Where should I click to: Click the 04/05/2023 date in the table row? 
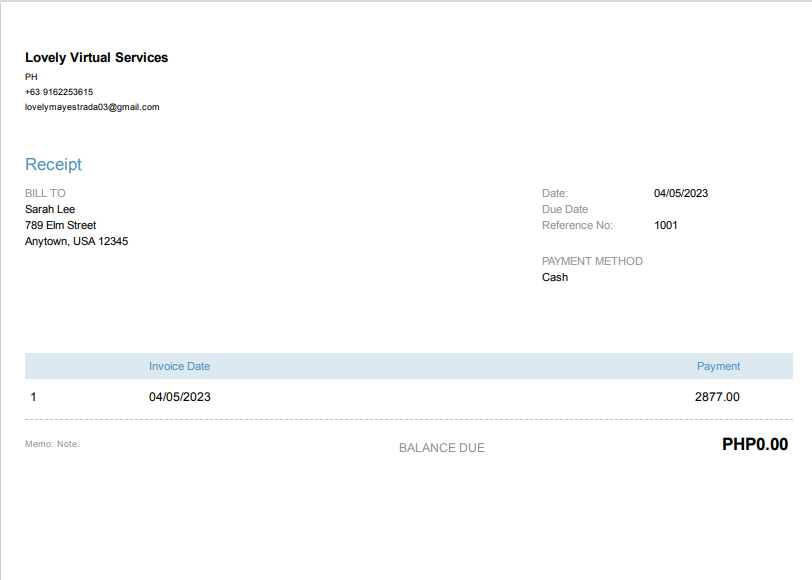point(180,397)
